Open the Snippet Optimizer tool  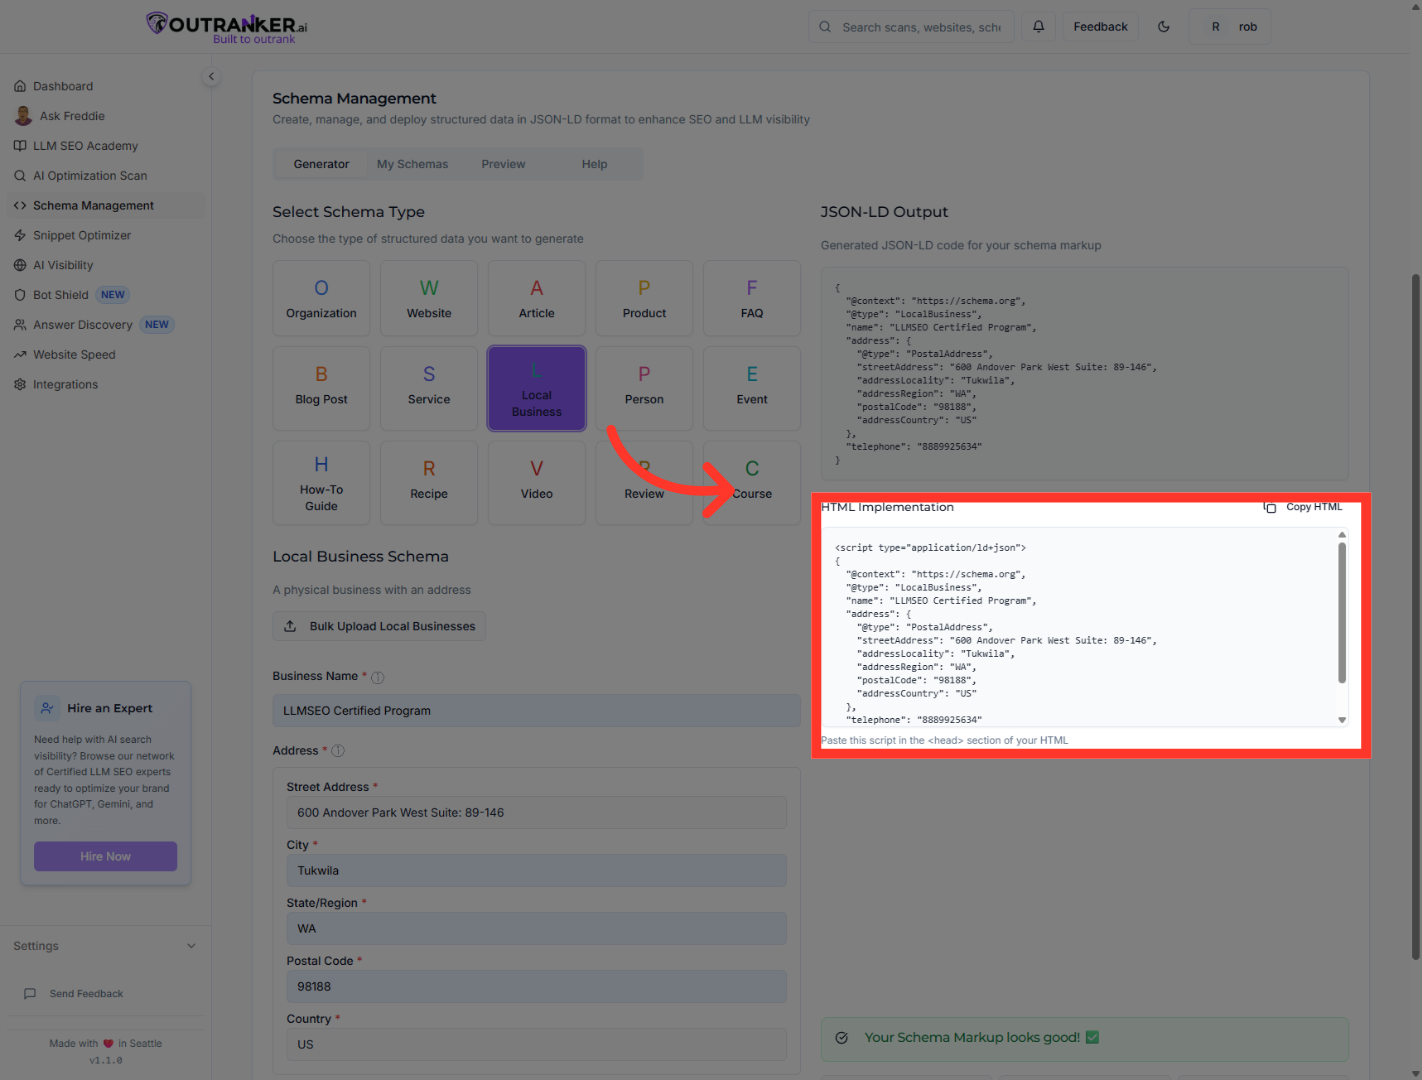(82, 235)
